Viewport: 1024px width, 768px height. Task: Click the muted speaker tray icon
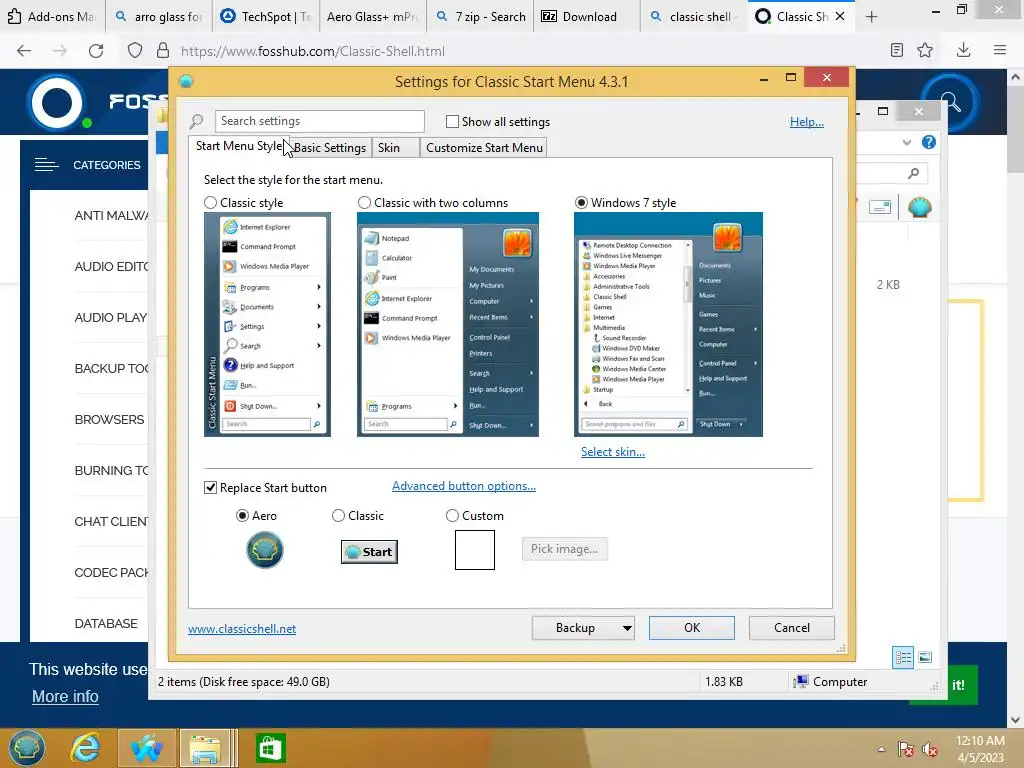click(930, 750)
